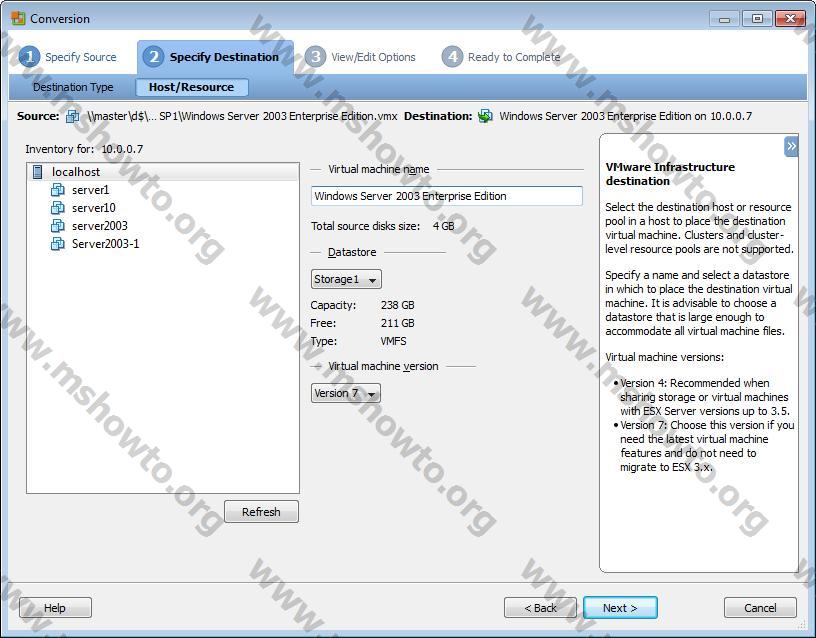This screenshot has width=816, height=638.
Task: Click the destination server icon
Action: [x=485, y=116]
